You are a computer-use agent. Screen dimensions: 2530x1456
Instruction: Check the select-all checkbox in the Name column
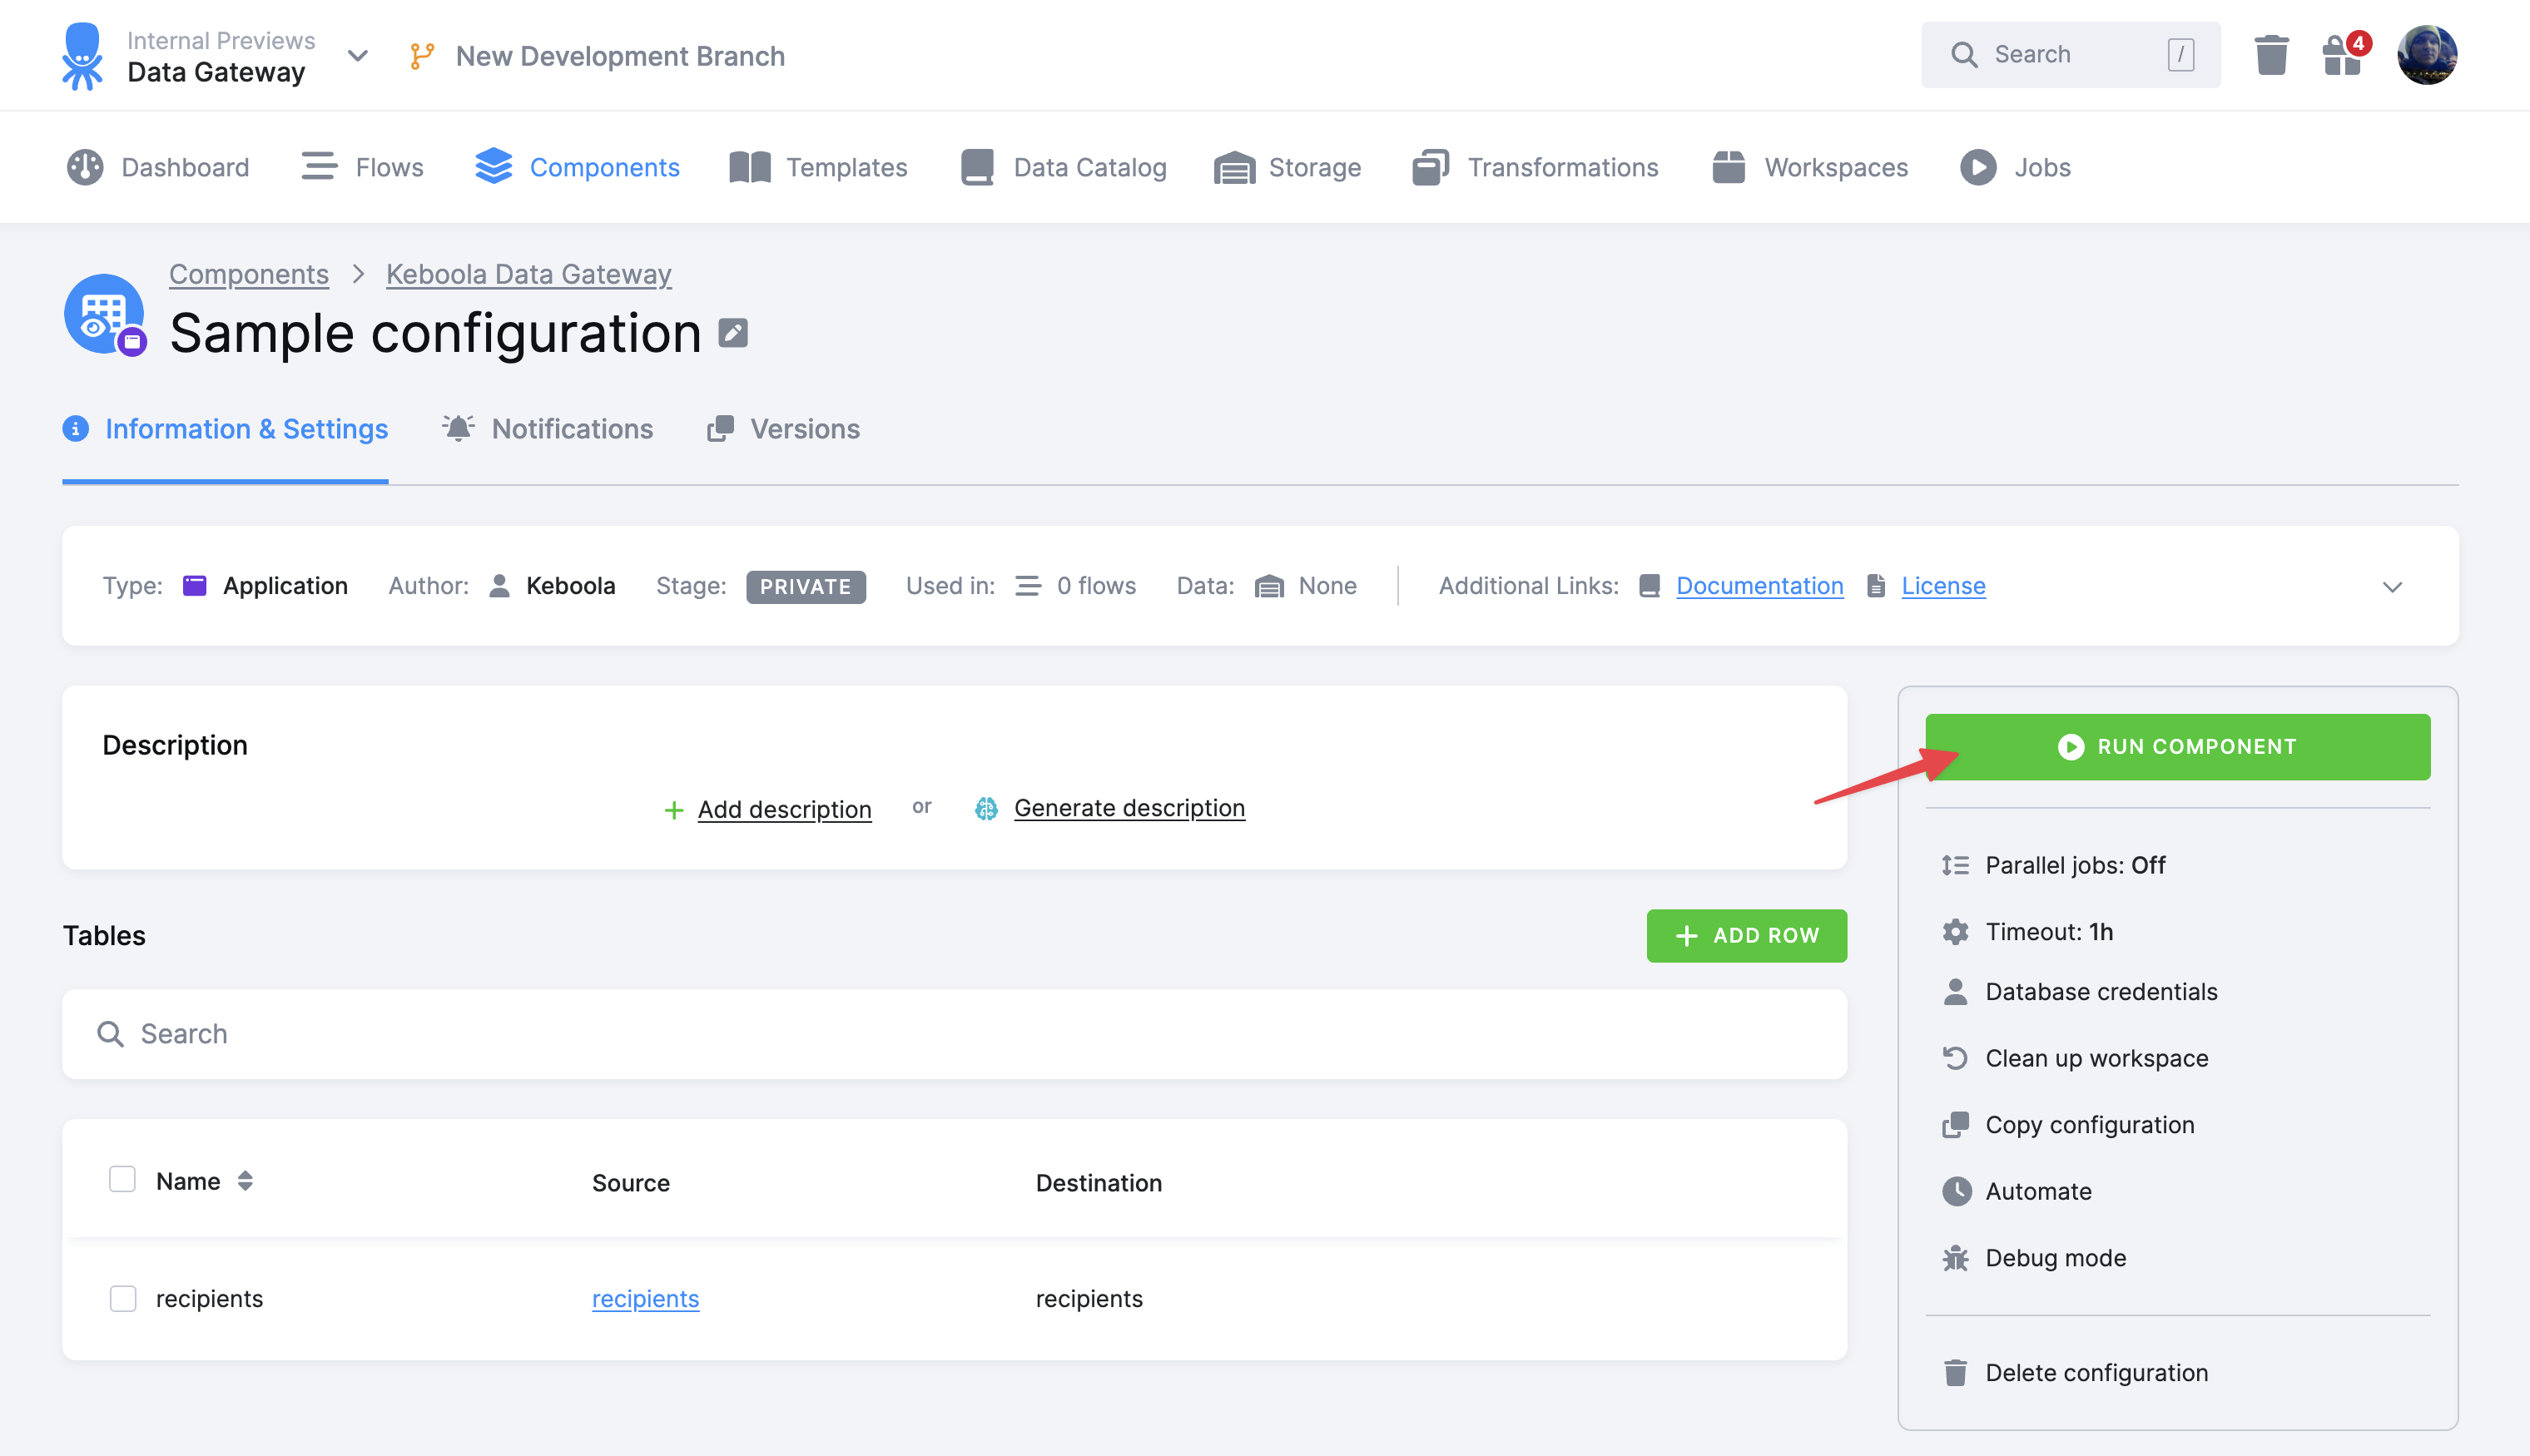click(x=122, y=1179)
